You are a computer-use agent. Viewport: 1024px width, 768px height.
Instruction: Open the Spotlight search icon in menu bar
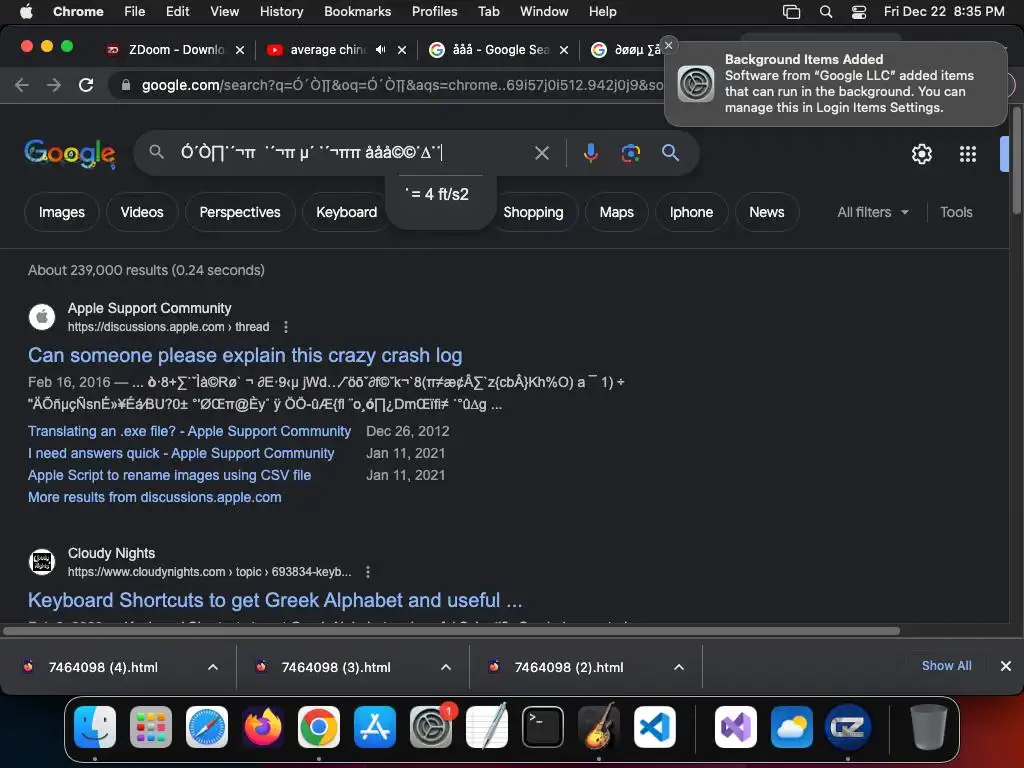click(825, 11)
